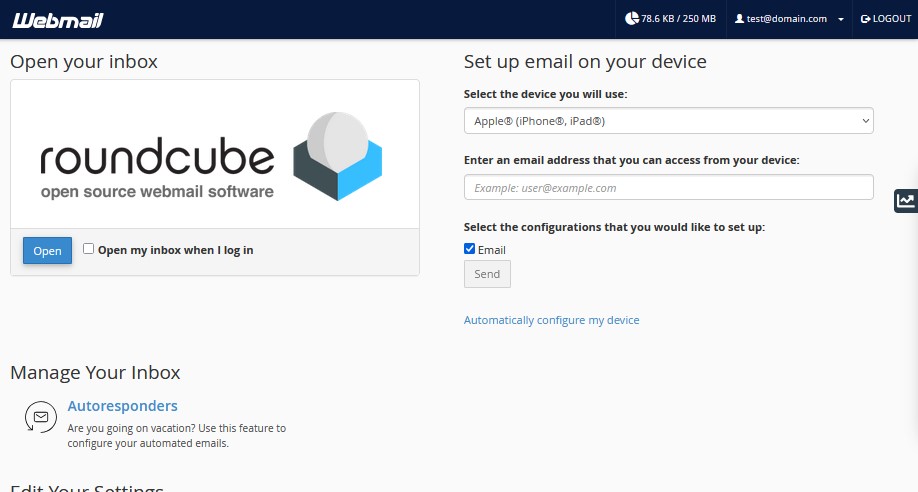Enable 'Open my inbox when I log in'
Screen dimensions: 918x492
click(89, 249)
